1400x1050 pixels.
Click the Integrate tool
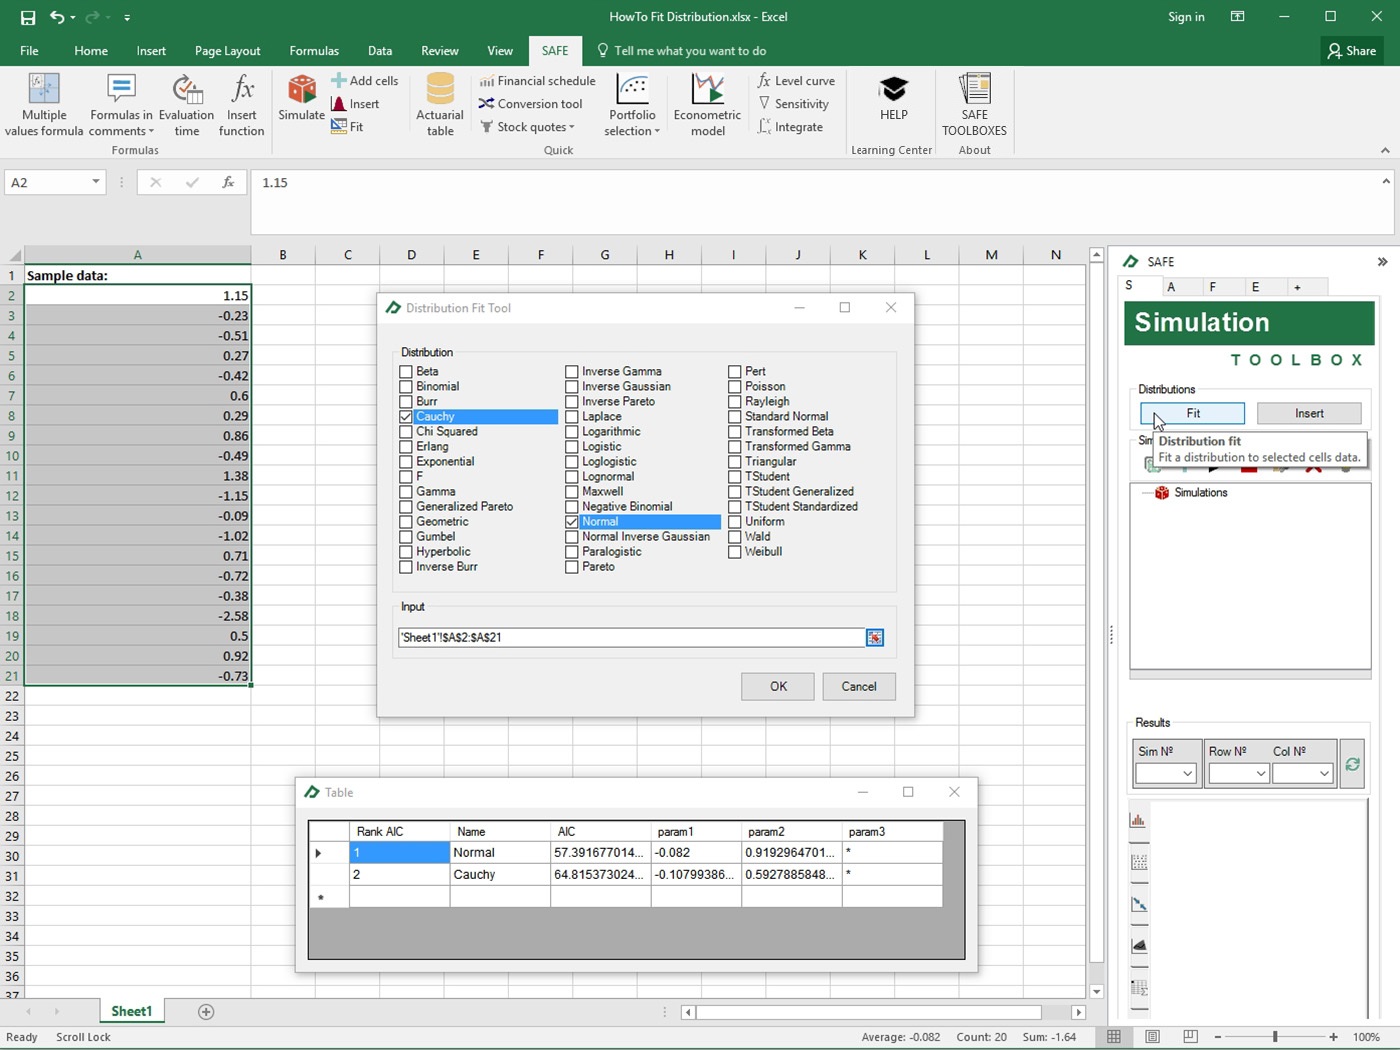point(790,127)
